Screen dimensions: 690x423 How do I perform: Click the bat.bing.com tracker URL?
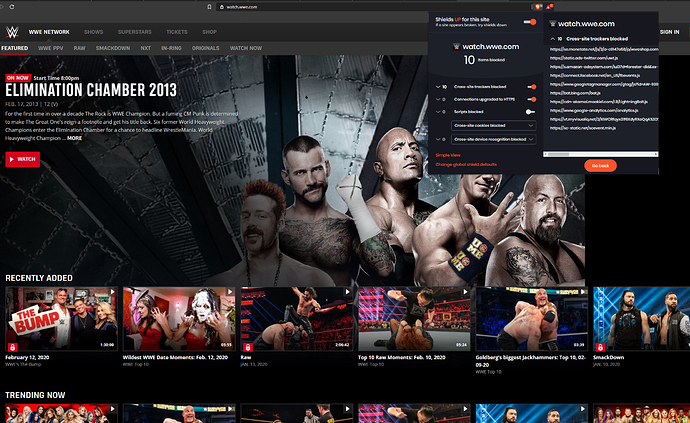coord(575,93)
